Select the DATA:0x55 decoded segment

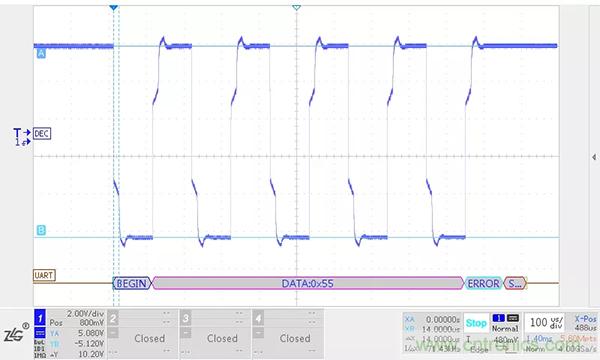tap(308, 283)
